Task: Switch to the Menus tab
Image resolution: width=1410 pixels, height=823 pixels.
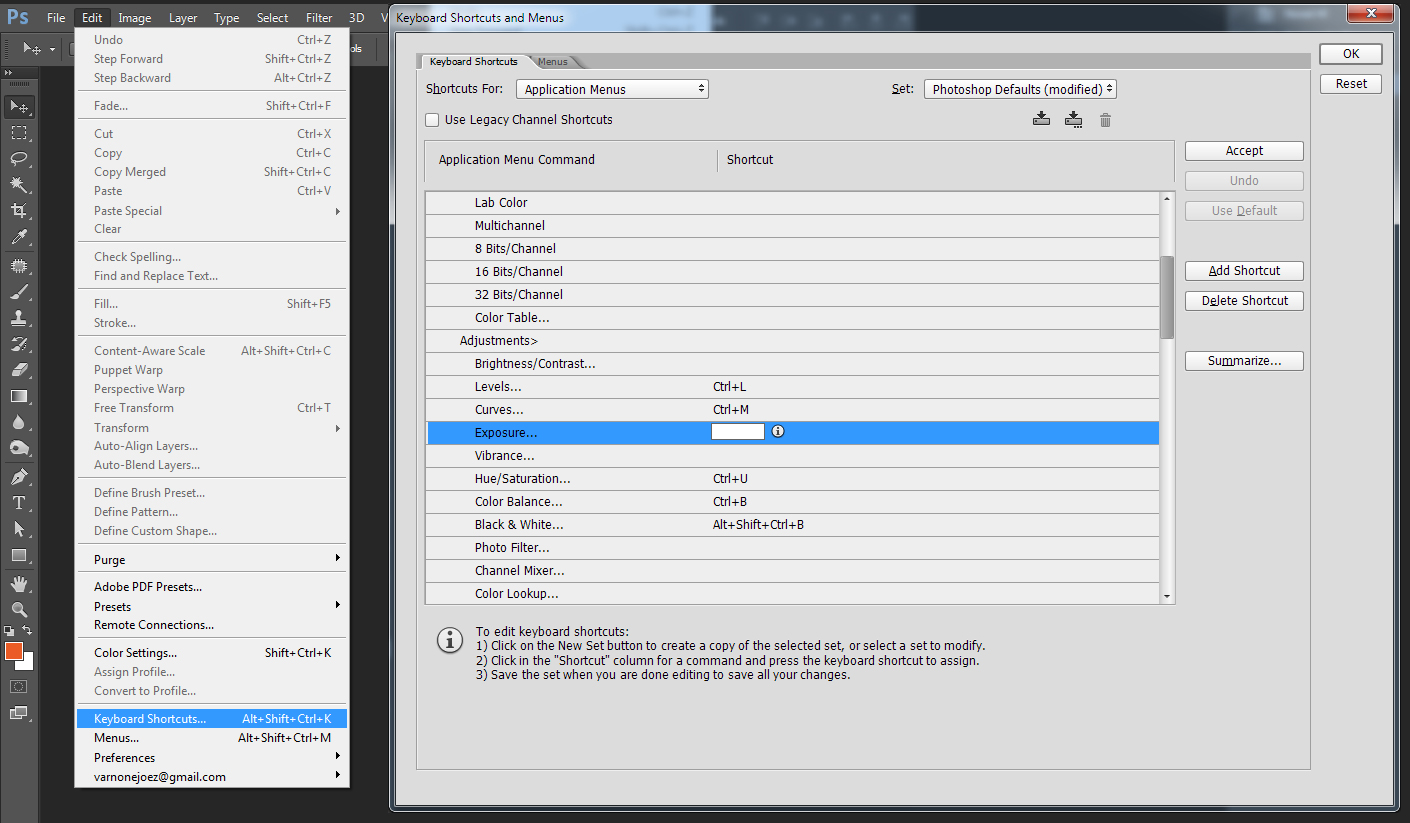Action: (x=552, y=61)
